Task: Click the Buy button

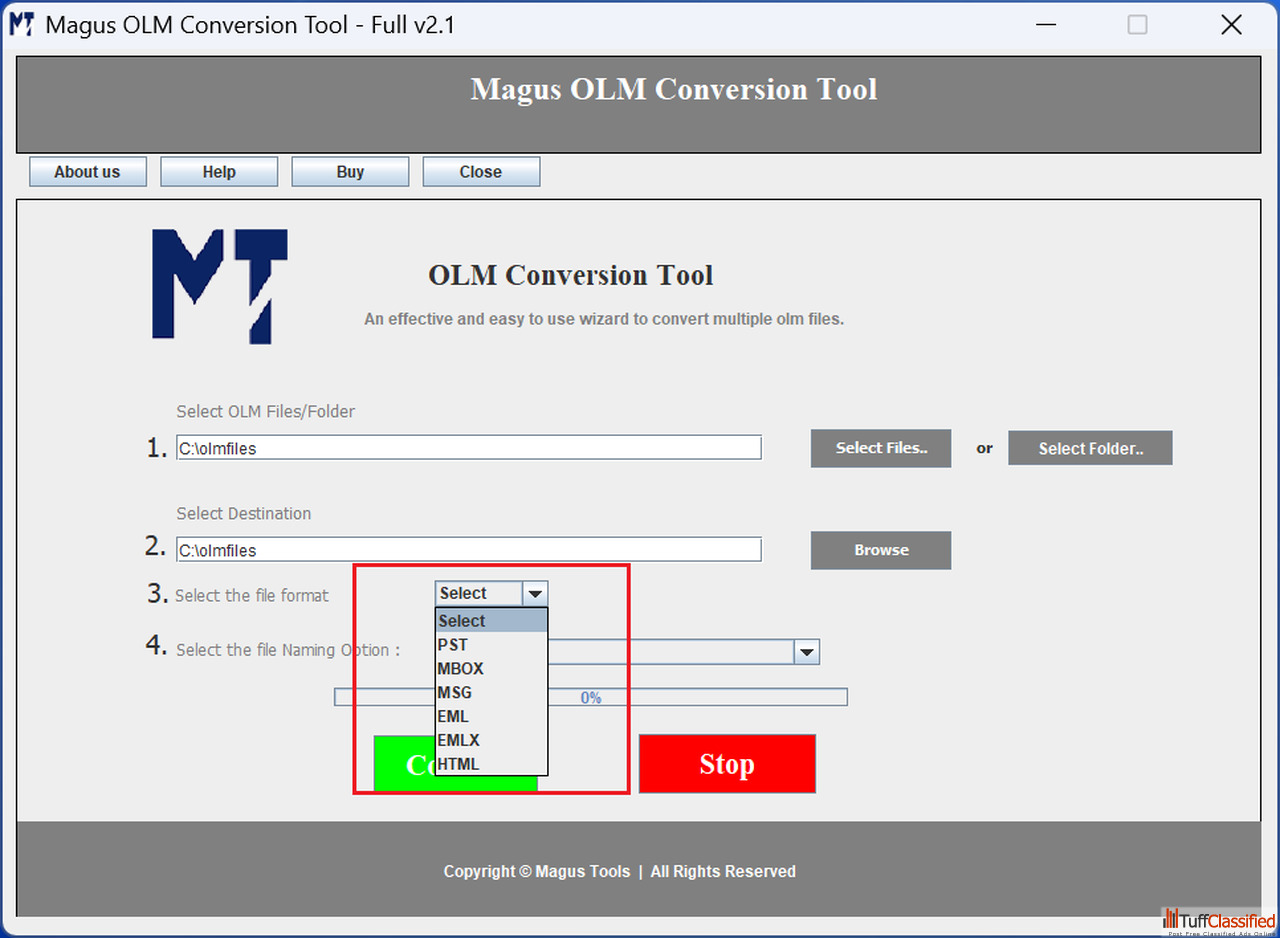Action: click(350, 172)
